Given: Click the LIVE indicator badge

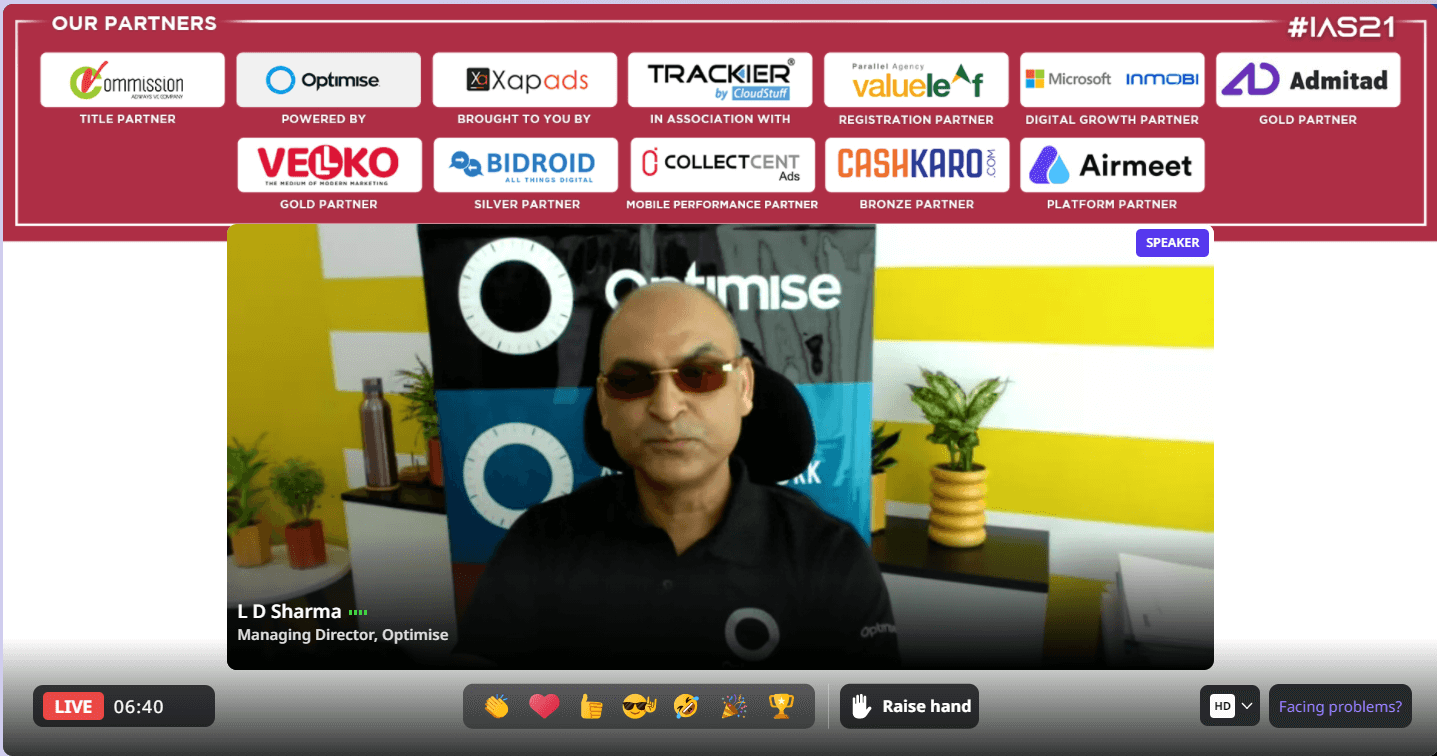Looking at the screenshot, I should [x=73, y=706].
